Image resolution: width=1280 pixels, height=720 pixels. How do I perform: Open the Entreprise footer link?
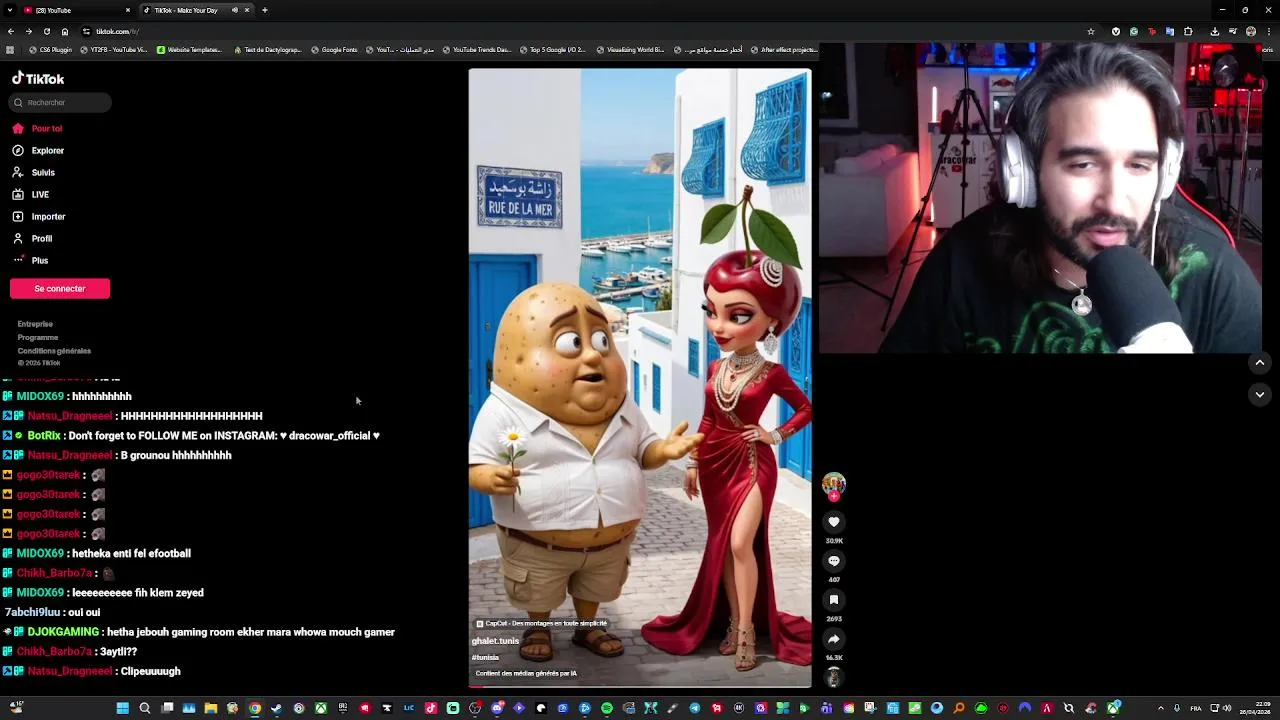(35, 324)
